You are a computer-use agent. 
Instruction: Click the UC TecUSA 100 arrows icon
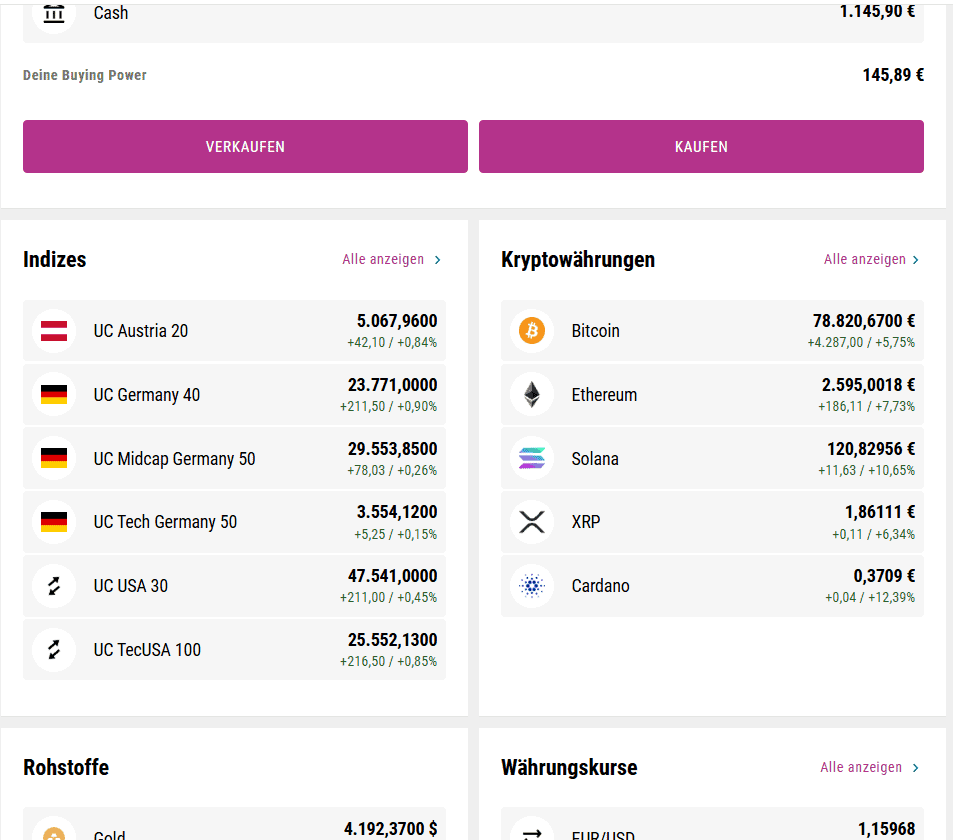(x=54, y=650)
